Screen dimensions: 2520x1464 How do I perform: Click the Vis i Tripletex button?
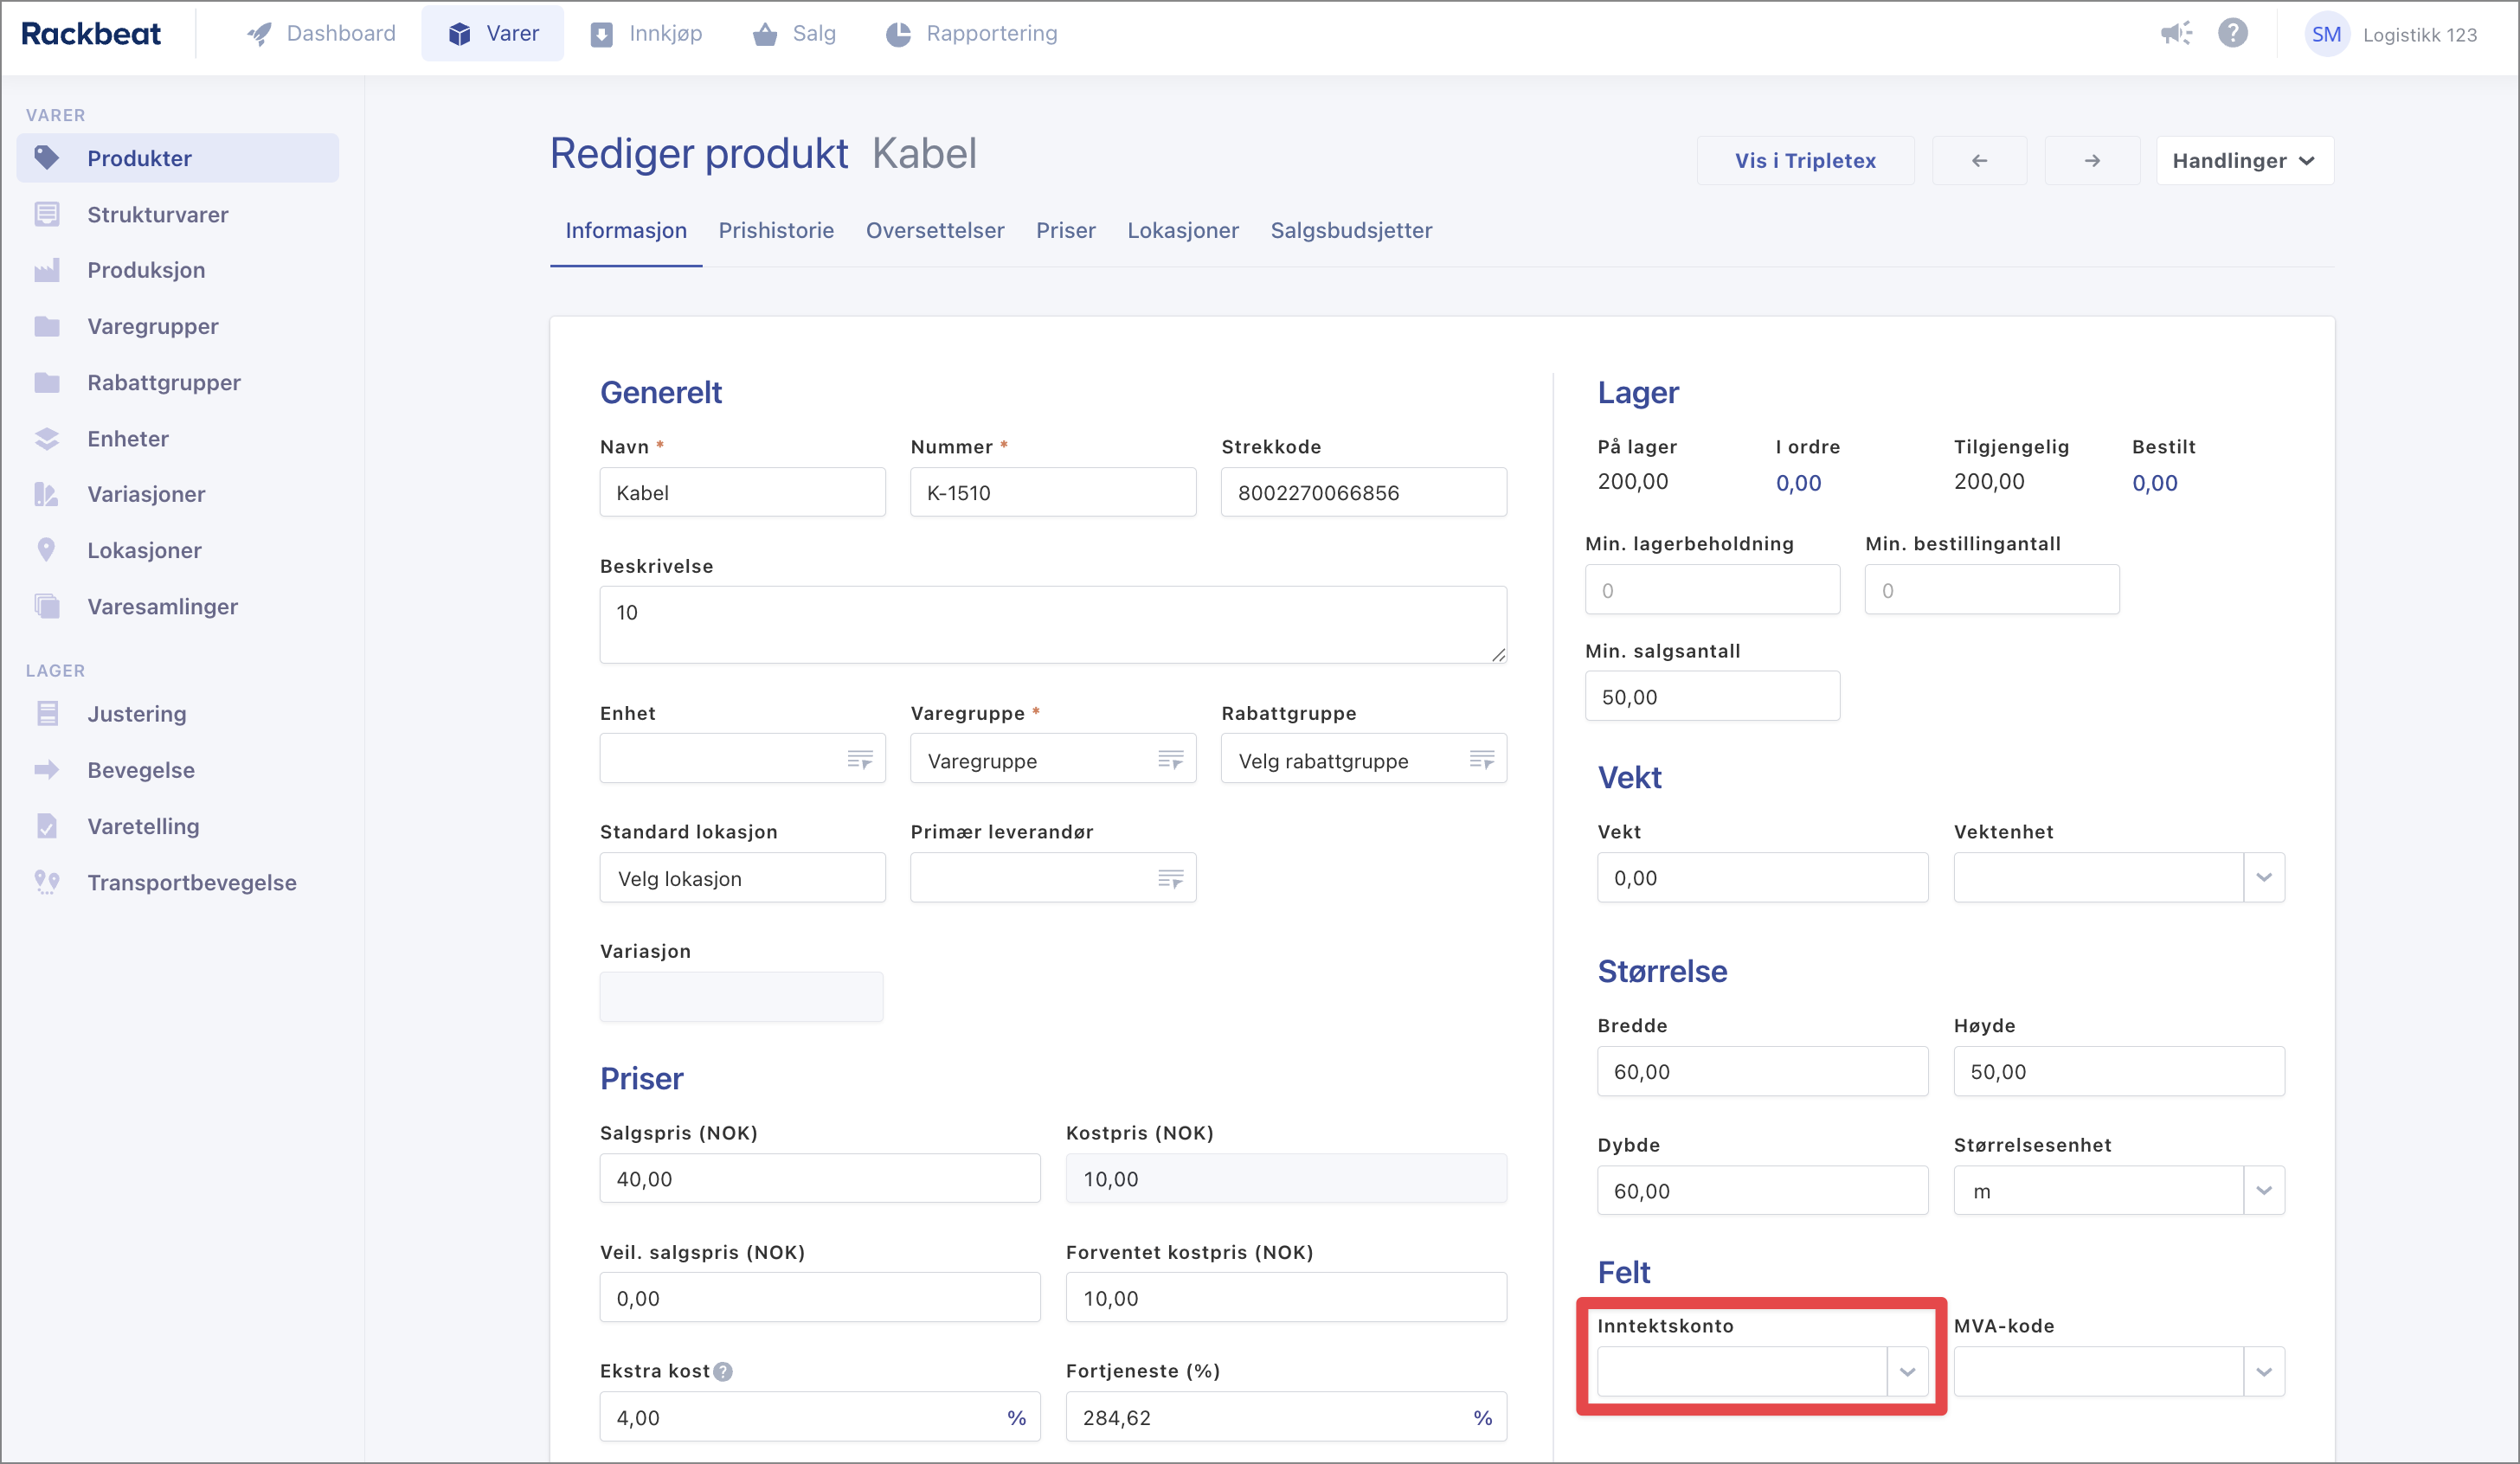[1805, 161]
